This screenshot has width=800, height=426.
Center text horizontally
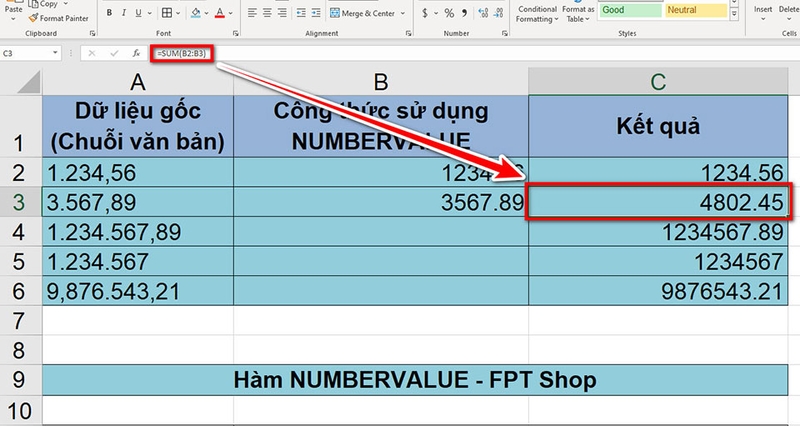[x=267, y=13]
